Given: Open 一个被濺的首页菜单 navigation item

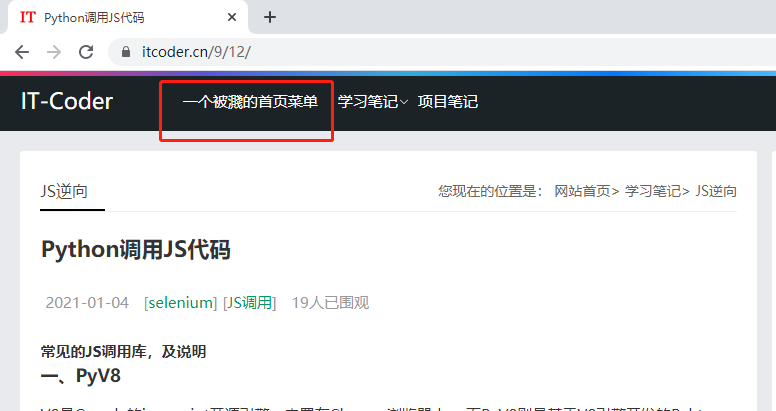Looking at the screenshot, I should (250, 102).
